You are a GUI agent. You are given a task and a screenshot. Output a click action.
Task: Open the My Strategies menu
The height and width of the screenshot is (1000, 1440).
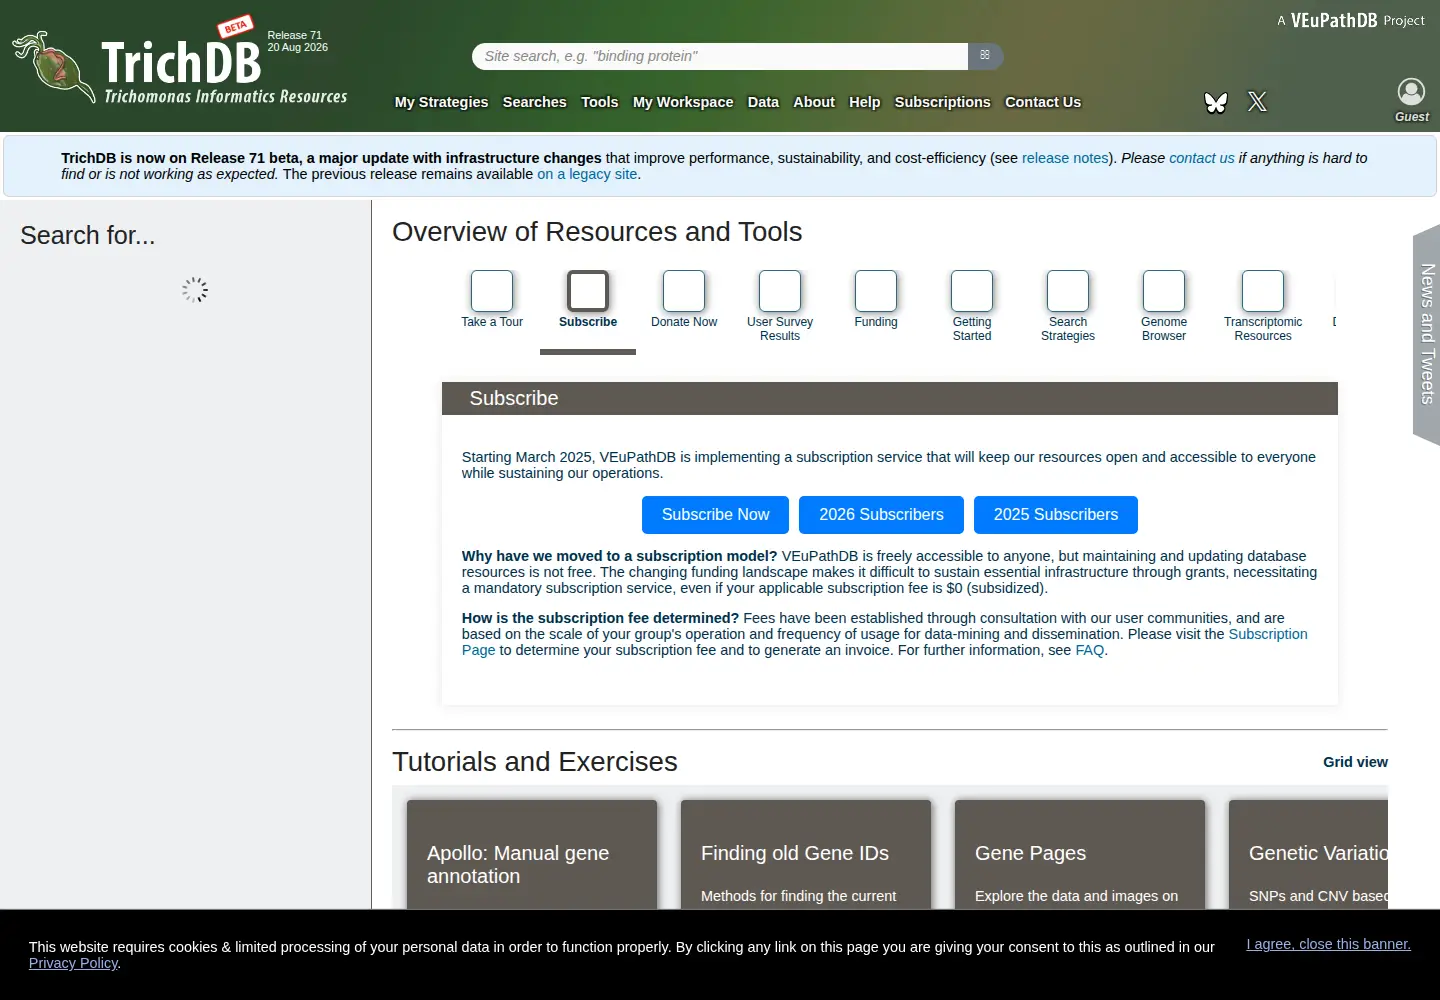tap(441, 102)
